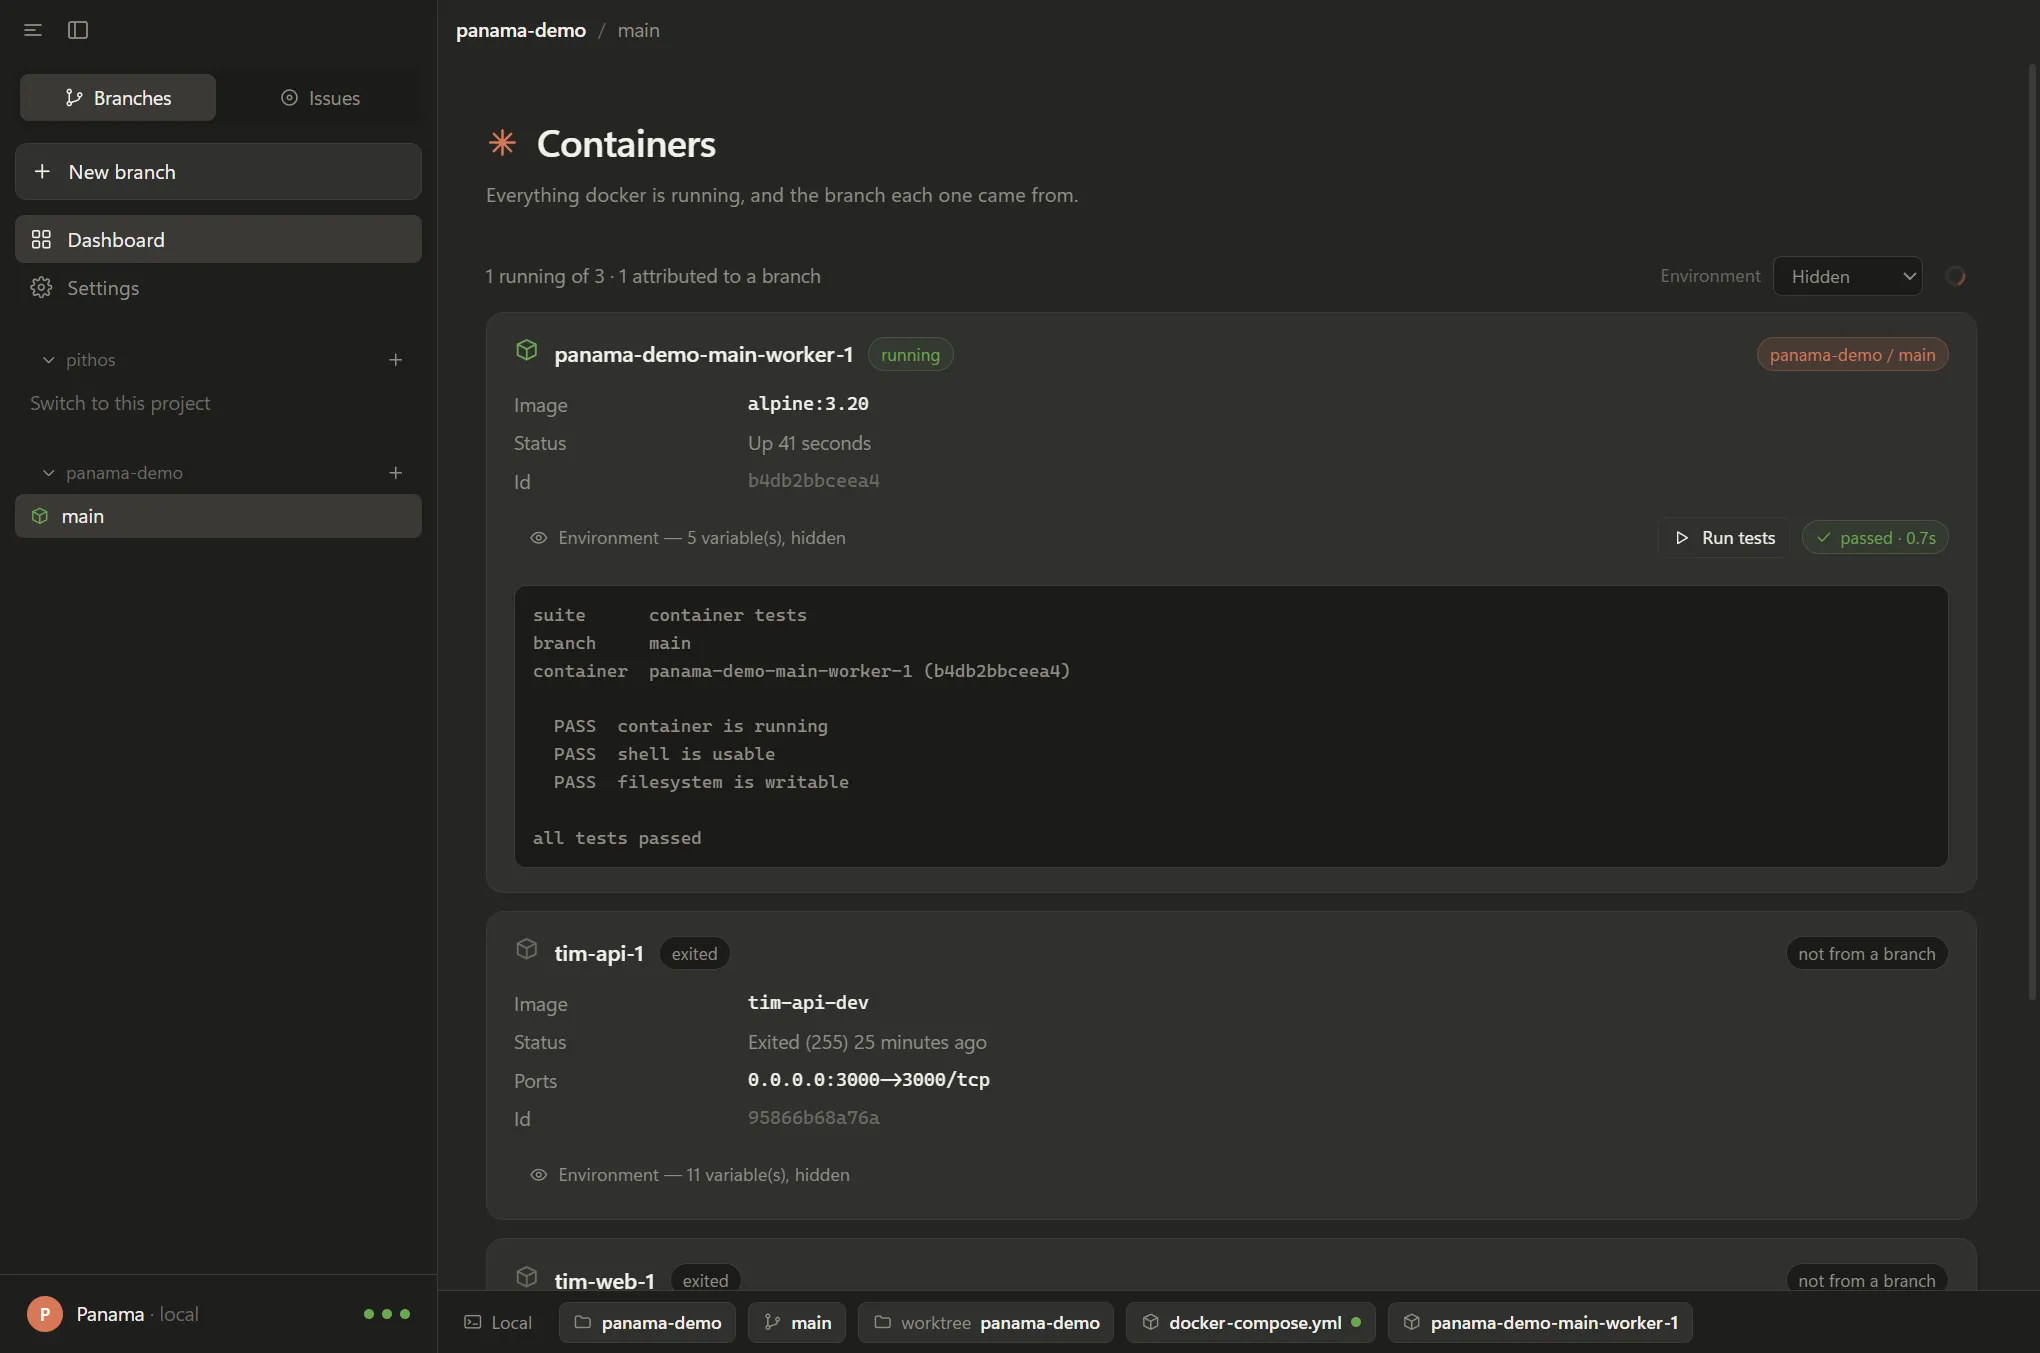This screenshot has height=1353, width=2040.
Task: Click the passed 0.7s result badge
Action: 1875,538
